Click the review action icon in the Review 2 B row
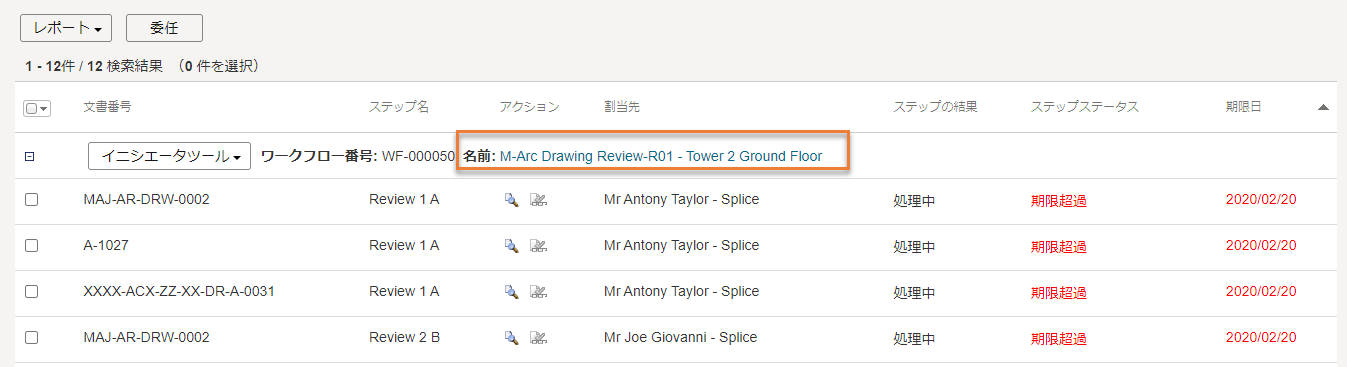Image resolution: width=1347 pixels, height=367 pixels. [538, 338]
